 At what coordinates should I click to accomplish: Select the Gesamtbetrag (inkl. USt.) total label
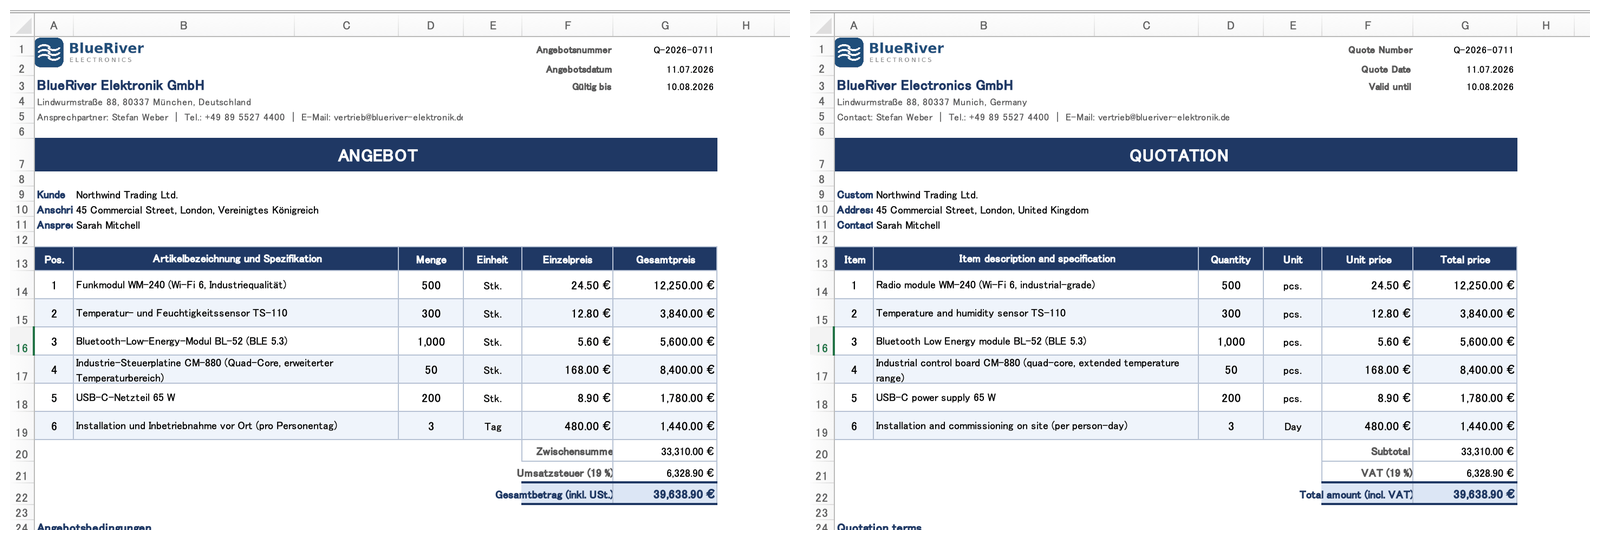point(554,494)
